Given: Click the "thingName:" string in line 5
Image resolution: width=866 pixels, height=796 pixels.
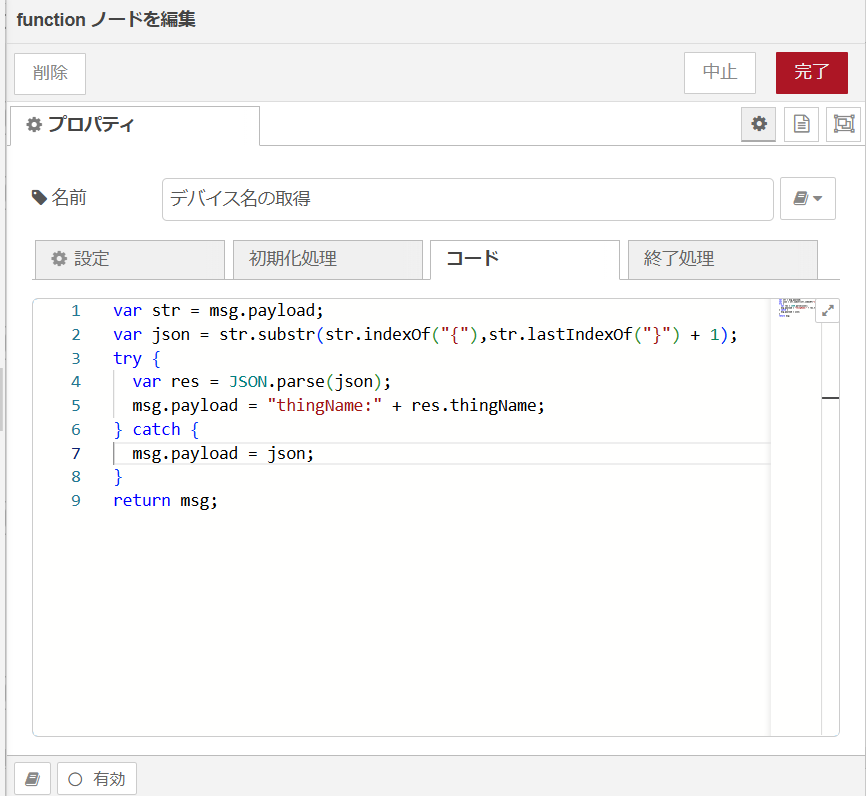Looking at the screenshot, I should point(324,406).
